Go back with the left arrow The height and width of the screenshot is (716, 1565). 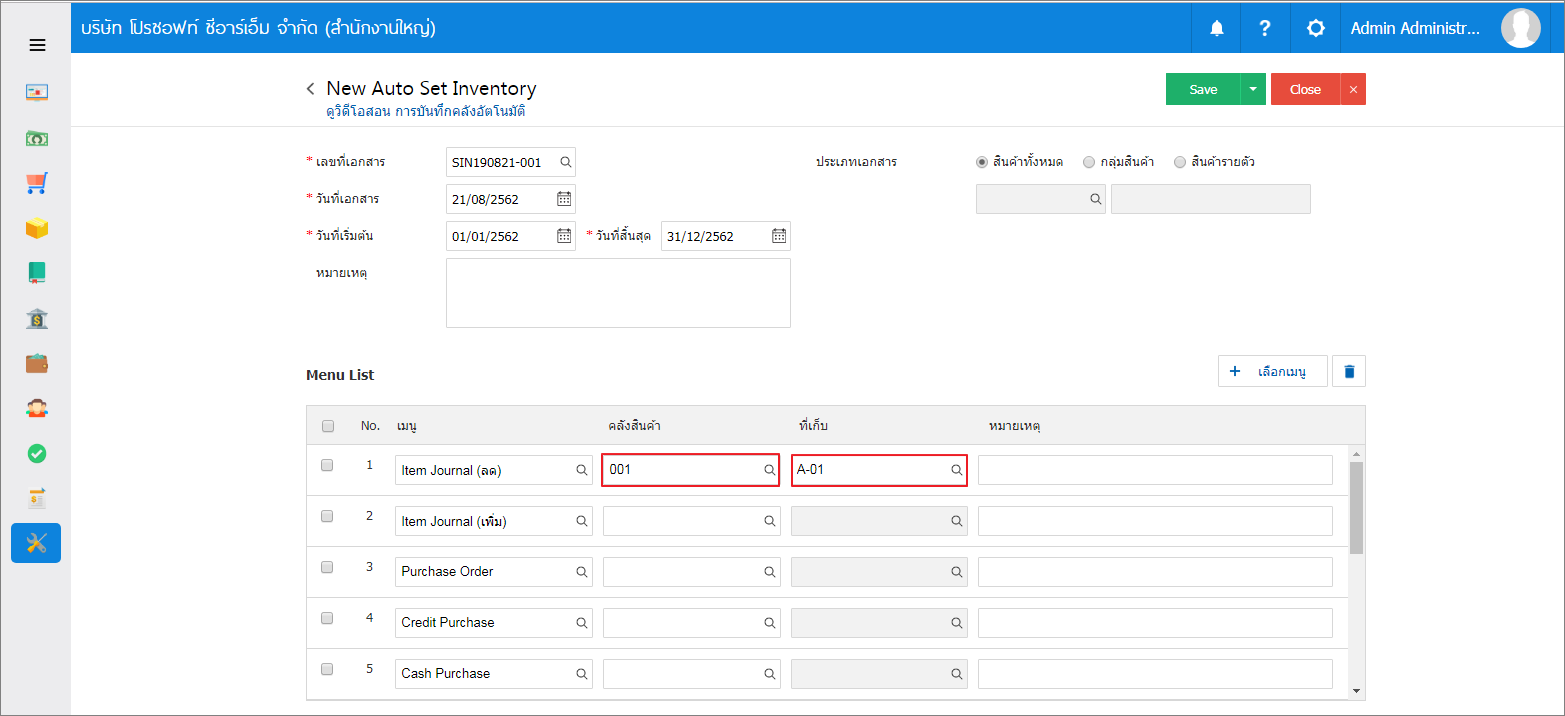pyautogui.click(x=310, y=89)
